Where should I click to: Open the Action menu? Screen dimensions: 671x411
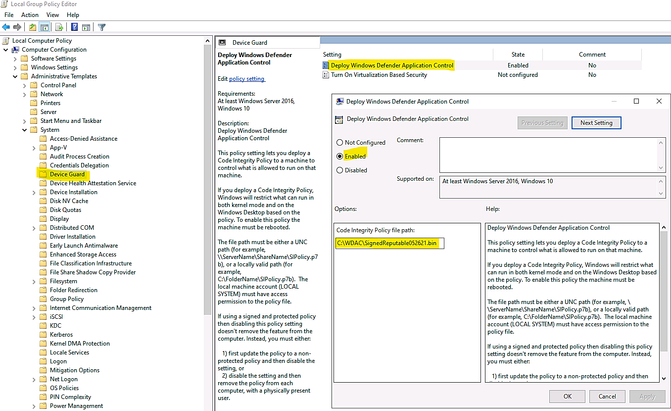(x=30, y=15)
